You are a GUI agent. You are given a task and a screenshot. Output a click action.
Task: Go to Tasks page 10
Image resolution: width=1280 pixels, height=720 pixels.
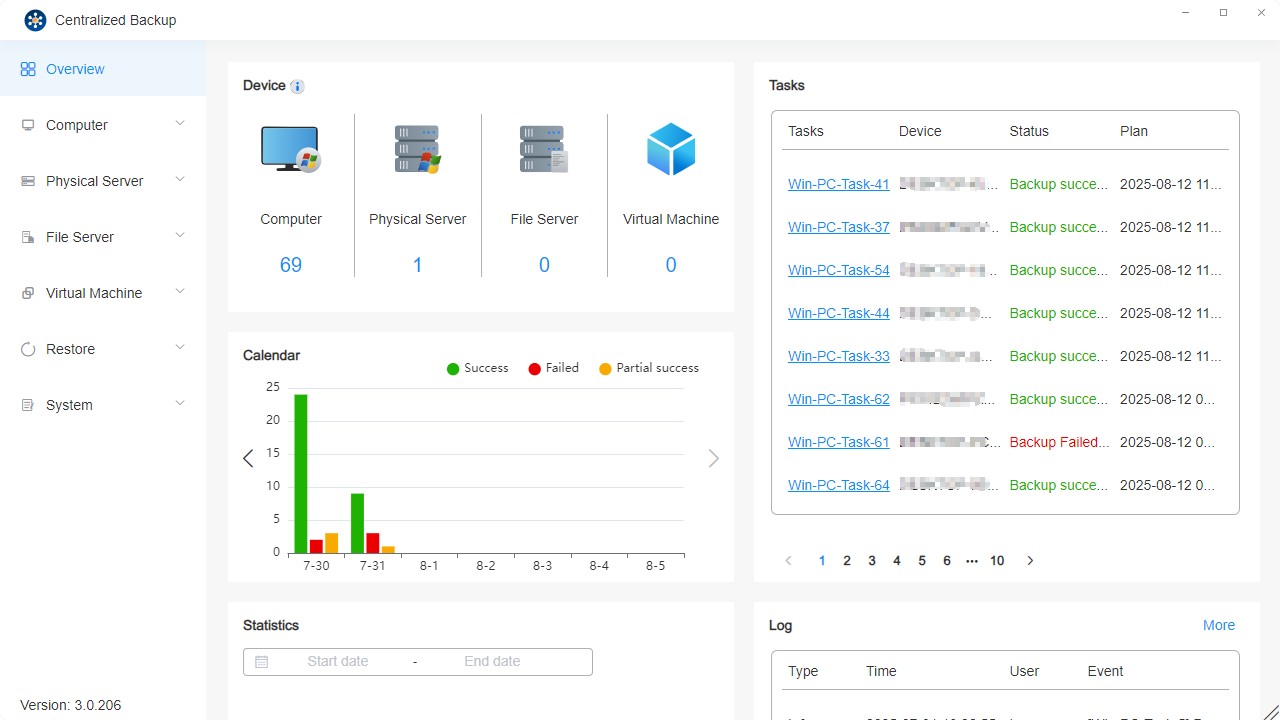point(997,561)
